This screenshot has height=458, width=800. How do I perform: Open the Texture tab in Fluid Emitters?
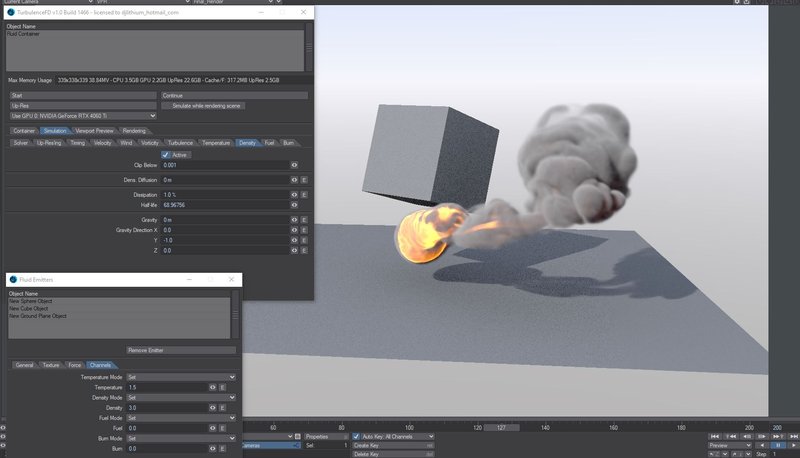click(x=51, y=365)
